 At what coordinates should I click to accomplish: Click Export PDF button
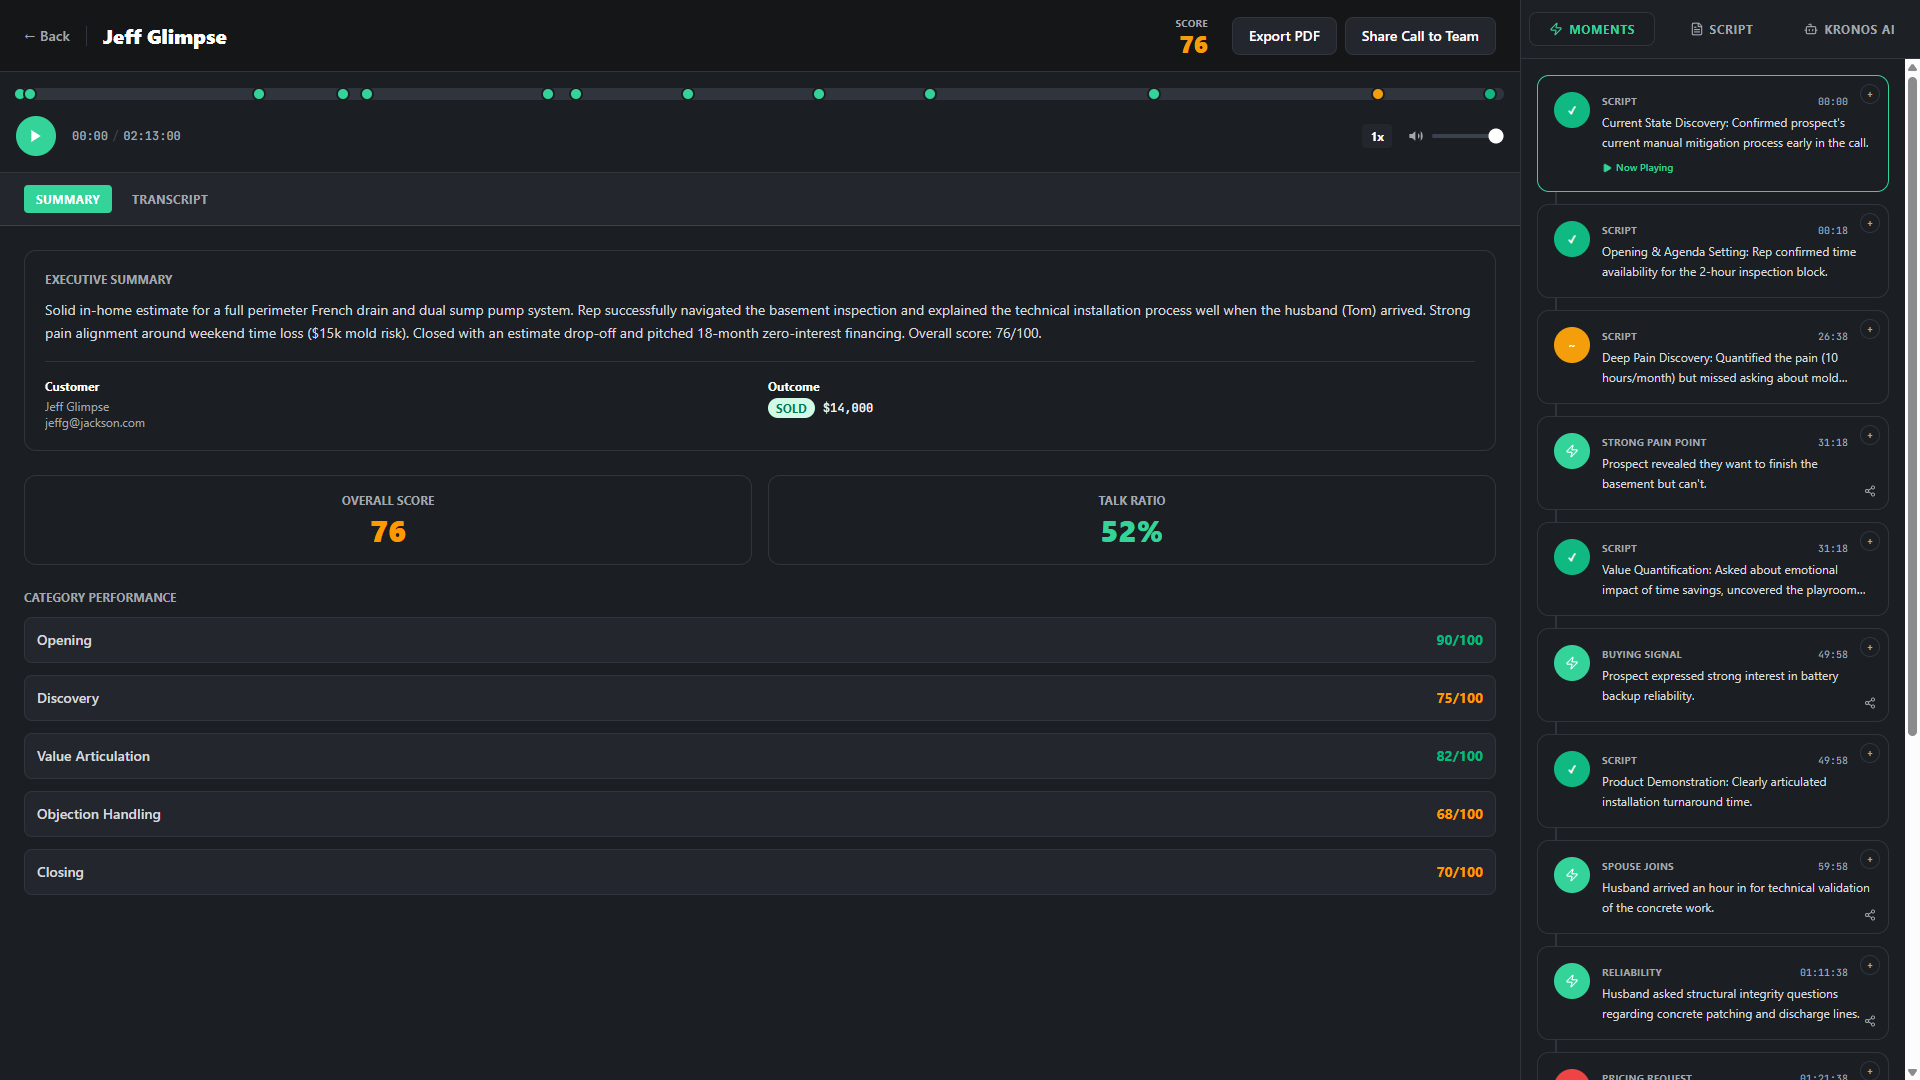[x=1283, y=36]
